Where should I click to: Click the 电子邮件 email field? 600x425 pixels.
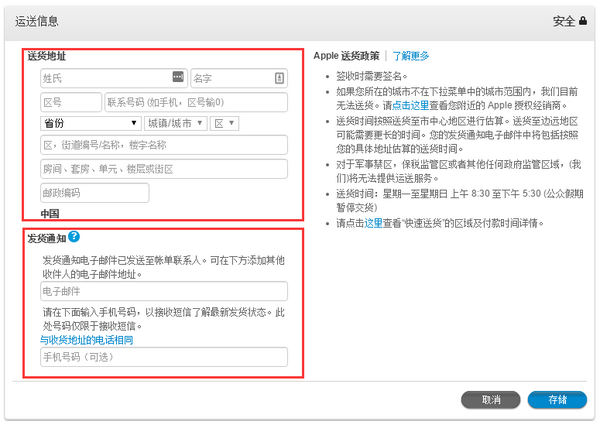[164, 291]
